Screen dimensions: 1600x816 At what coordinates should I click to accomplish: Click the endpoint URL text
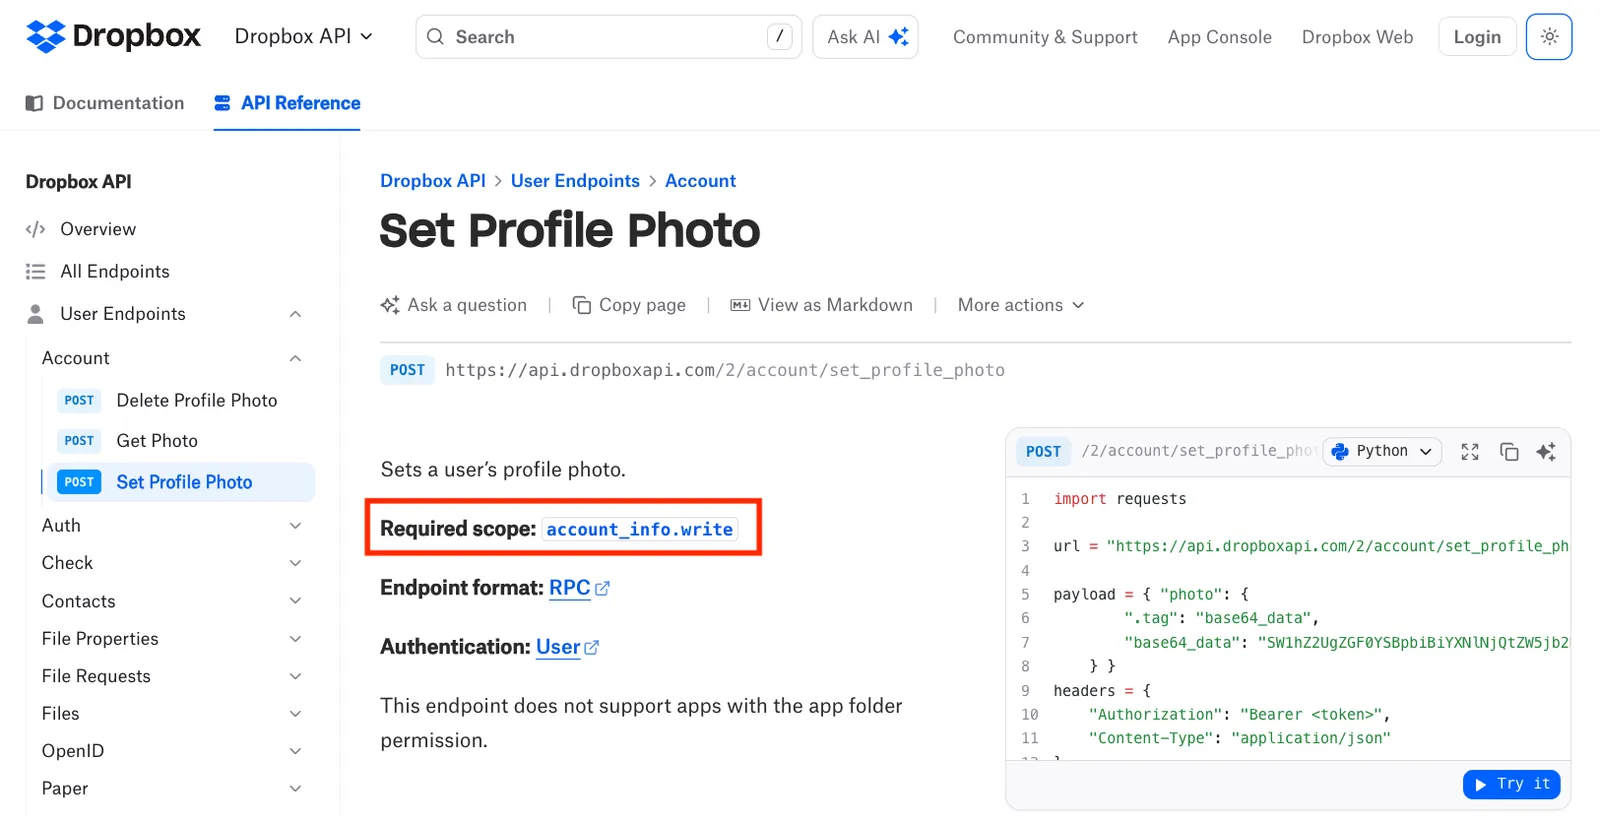pyautogui.click(x=725, y=370)
